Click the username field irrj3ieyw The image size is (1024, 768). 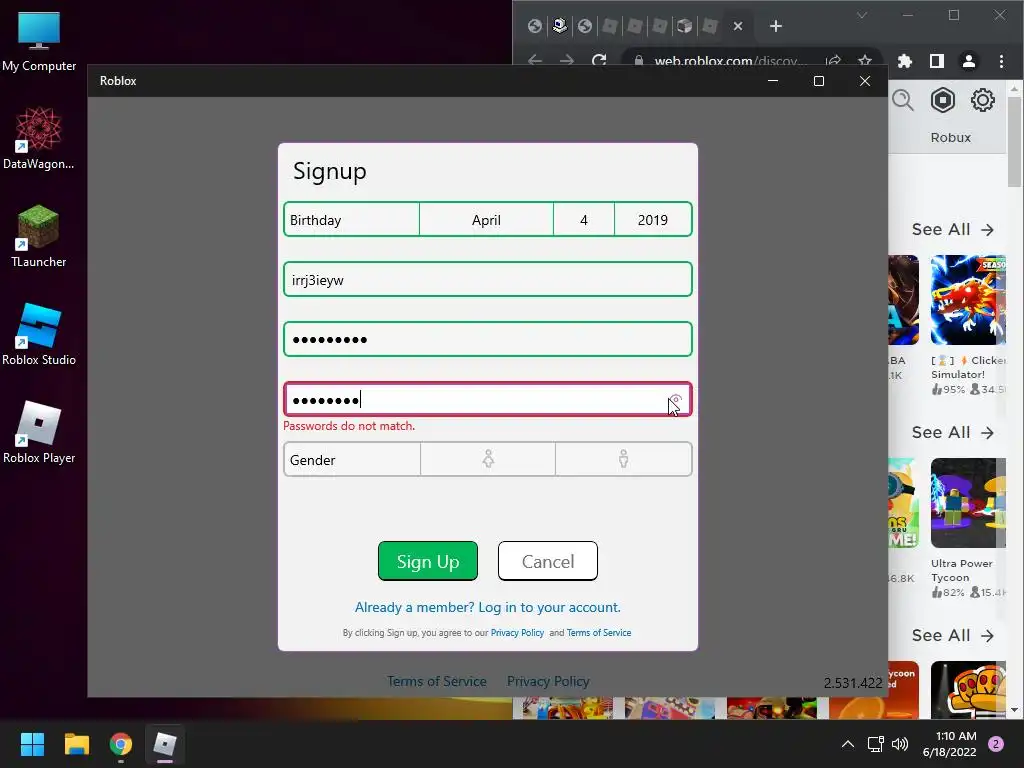click(x=488, y=280)
